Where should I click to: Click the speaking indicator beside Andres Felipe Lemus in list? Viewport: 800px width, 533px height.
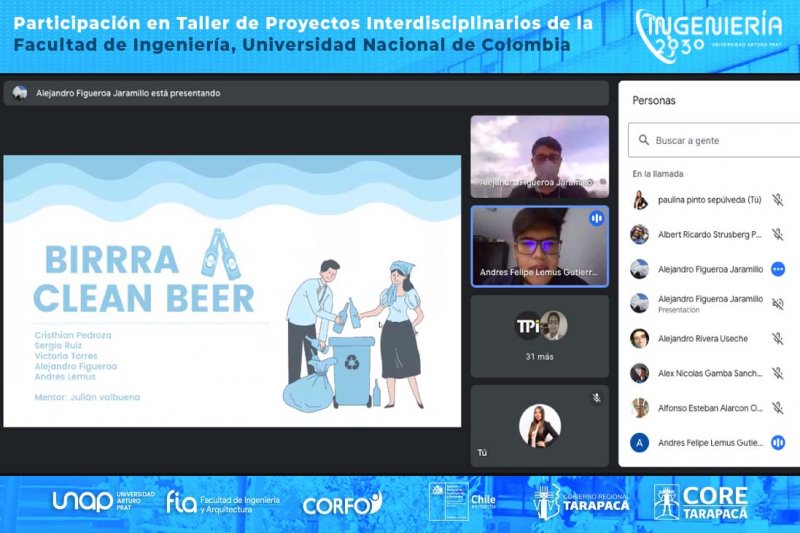click(x=777, y=442)
